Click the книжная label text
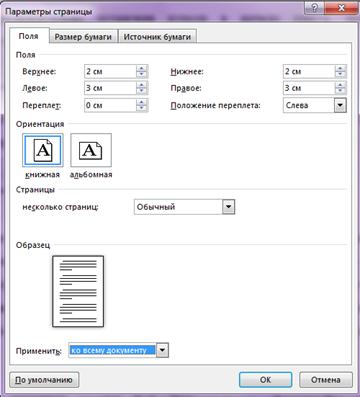Image resolution: width=360 pixels, height=397 pixels. (43, 175)
